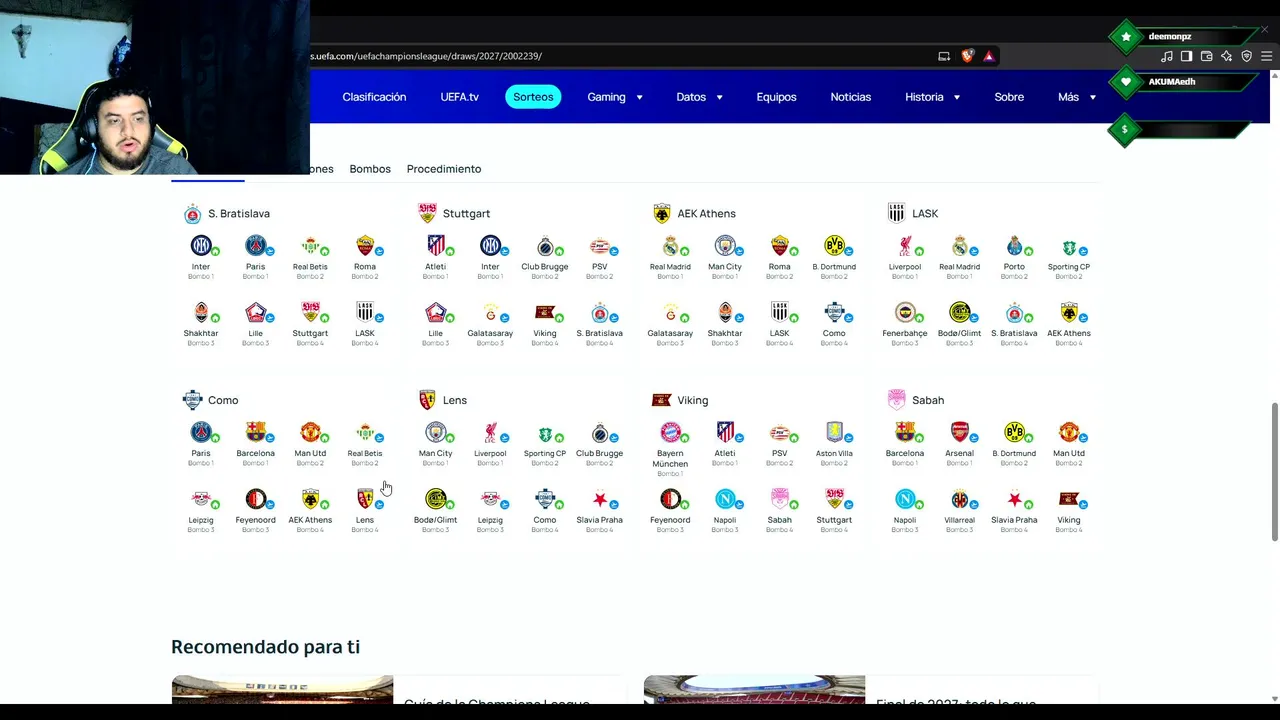Open the browser hamburger menu
1280x720 pixels.
[x=1266, y=56]
